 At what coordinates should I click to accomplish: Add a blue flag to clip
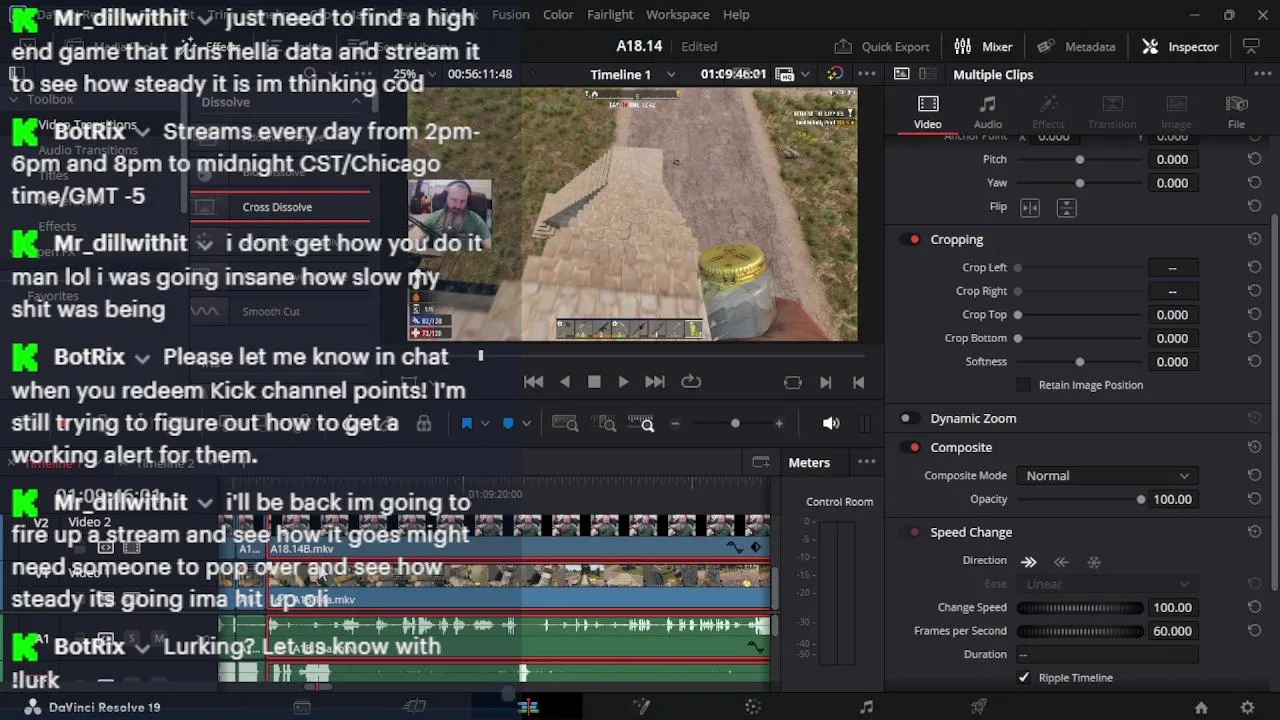click(x=466, y=424)
